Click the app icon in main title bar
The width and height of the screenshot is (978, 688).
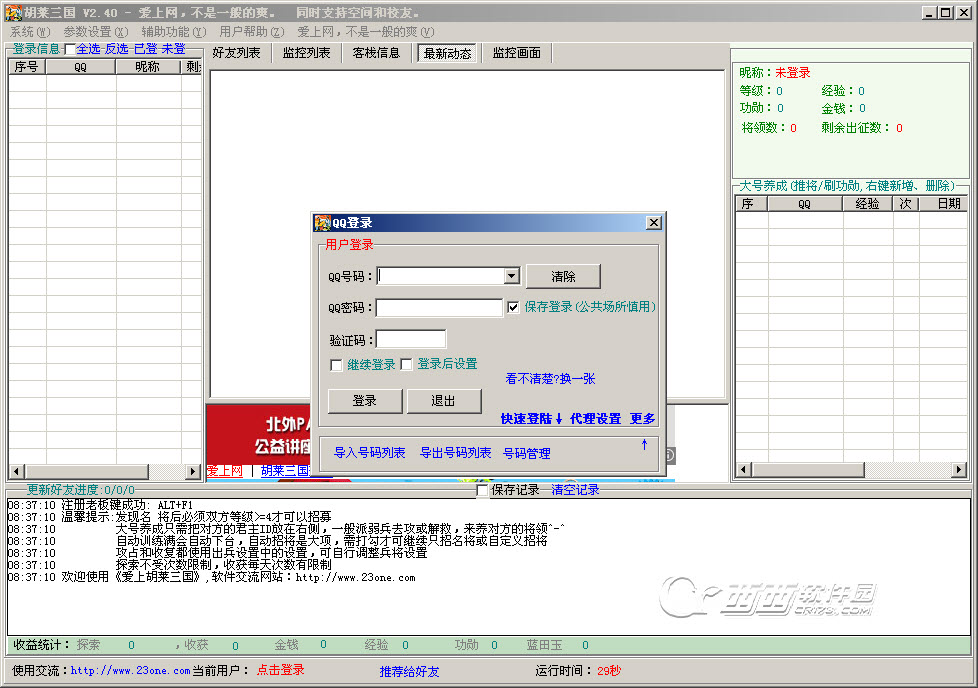click(x=14, y=12)
